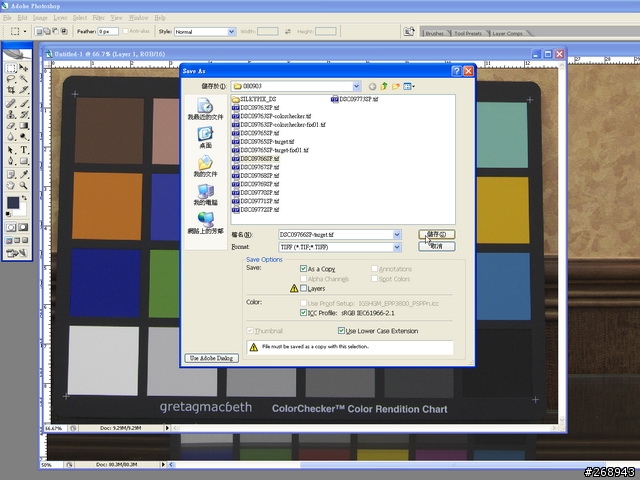Select the Brush tool
640x480 pixels.
point(23,103)
